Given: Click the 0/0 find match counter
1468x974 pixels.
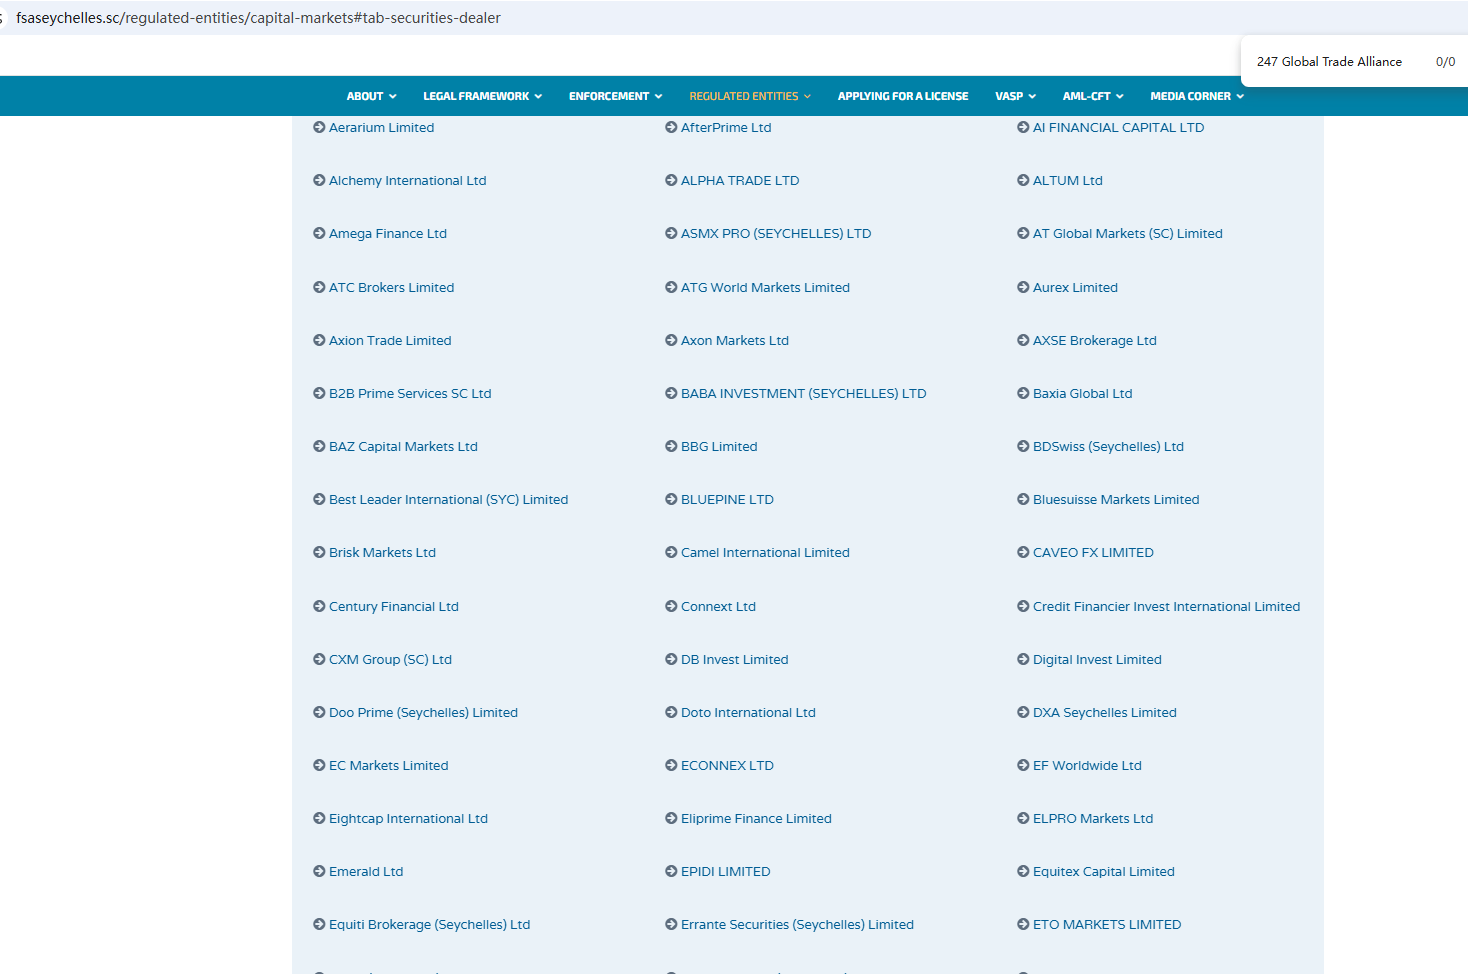Looking at the screenshot, I should coord(1445,61).
